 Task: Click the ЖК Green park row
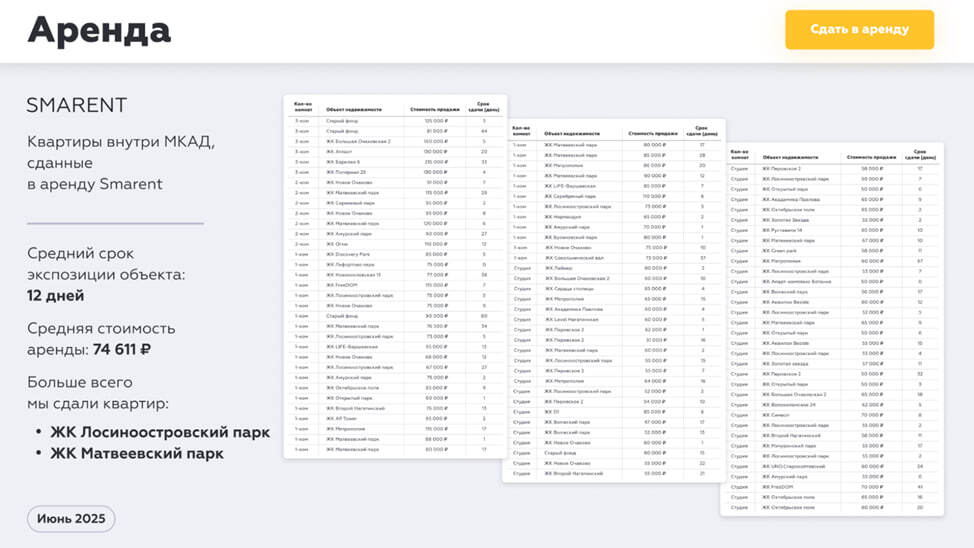[832, 251]
